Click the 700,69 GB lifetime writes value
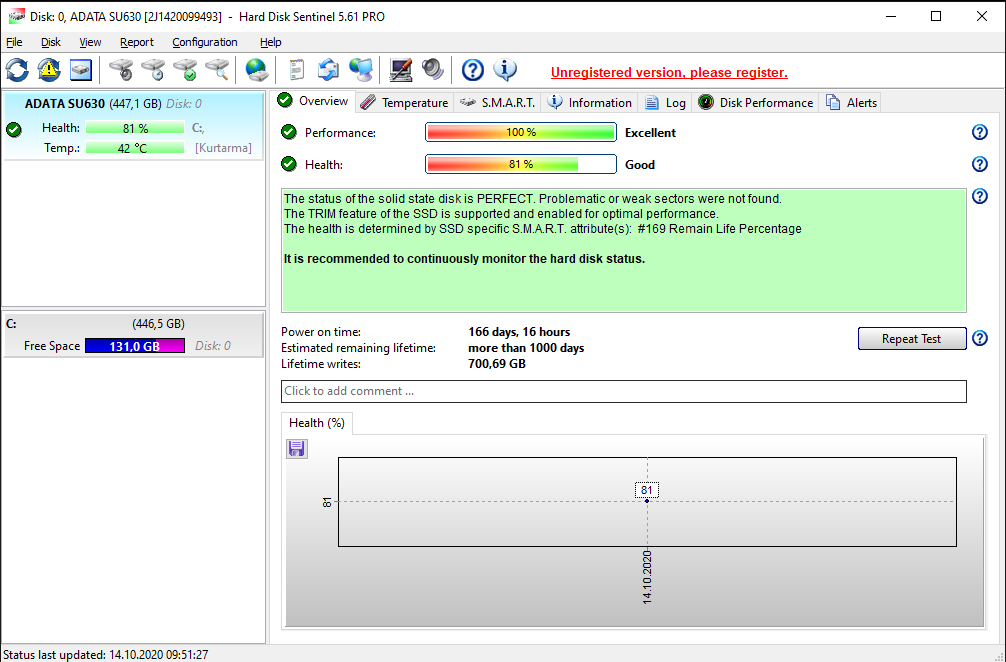Screen dimensions: 1006x662 pyautogui.click(x=497, y=364)
